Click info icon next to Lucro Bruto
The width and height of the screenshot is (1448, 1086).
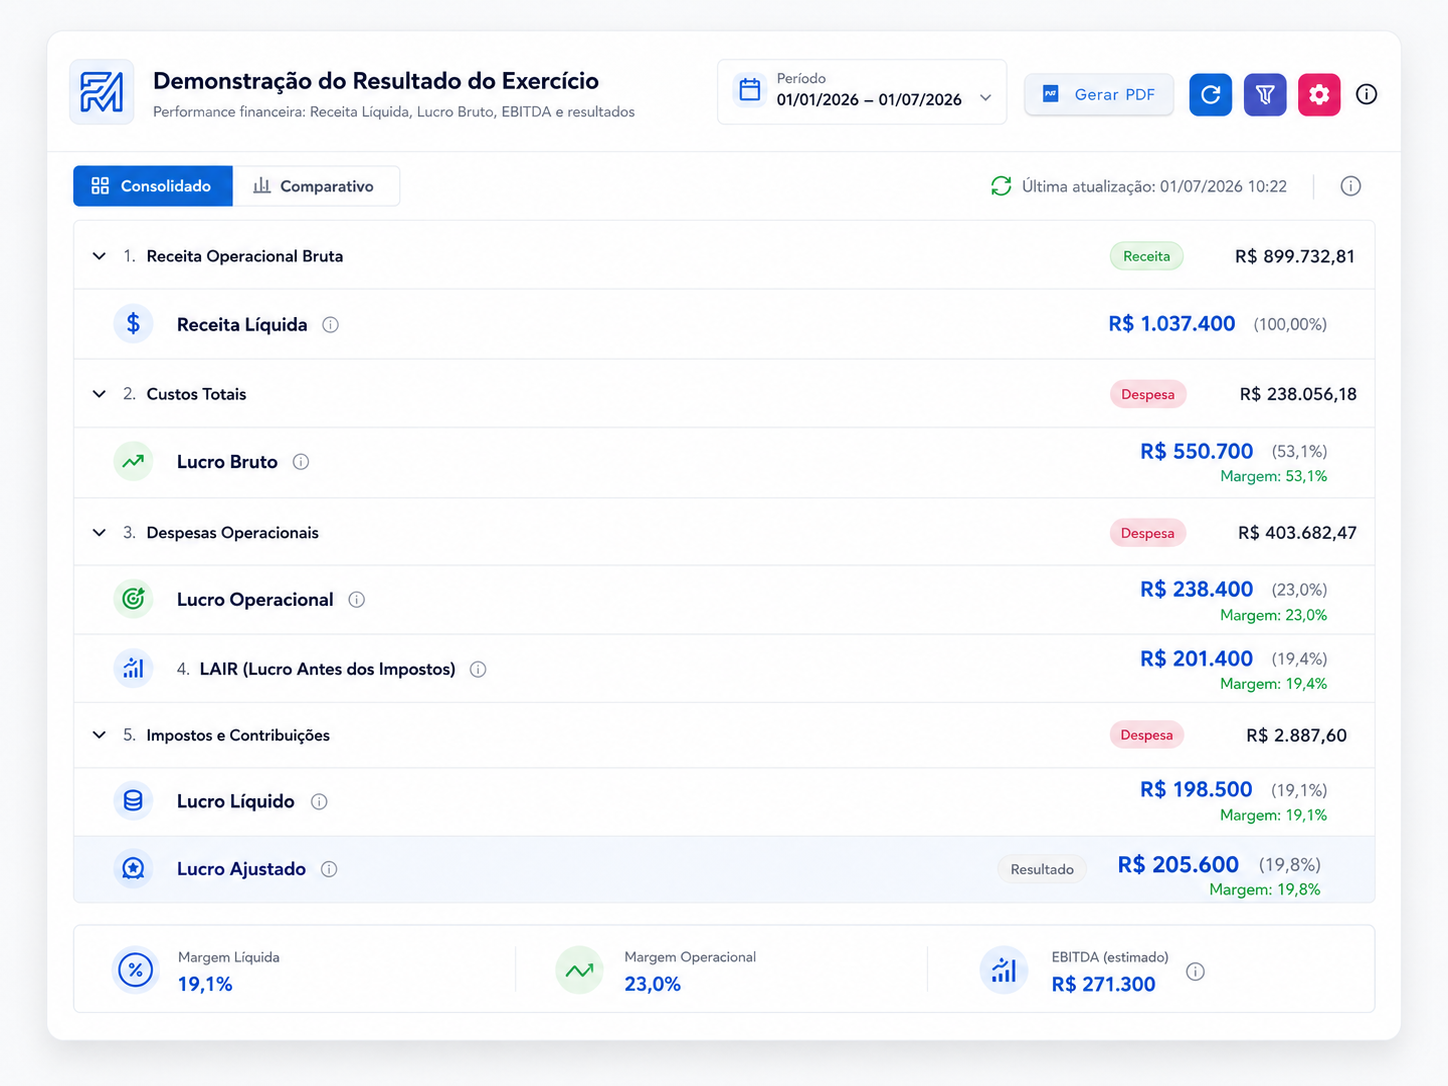pyautogui.click(x=301, y=462)
